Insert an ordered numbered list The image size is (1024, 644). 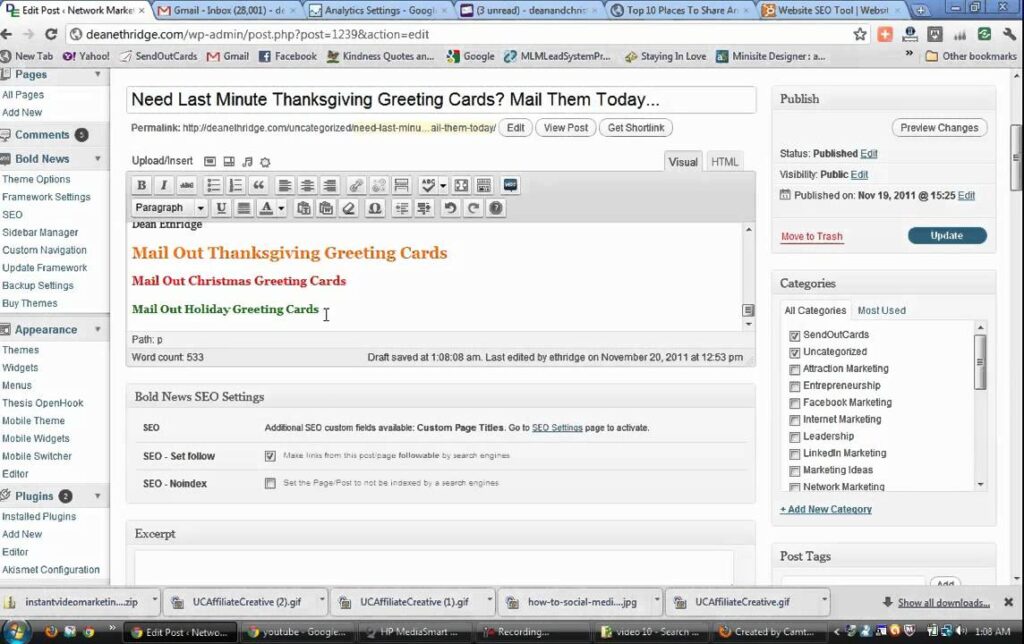coord(236,185)
